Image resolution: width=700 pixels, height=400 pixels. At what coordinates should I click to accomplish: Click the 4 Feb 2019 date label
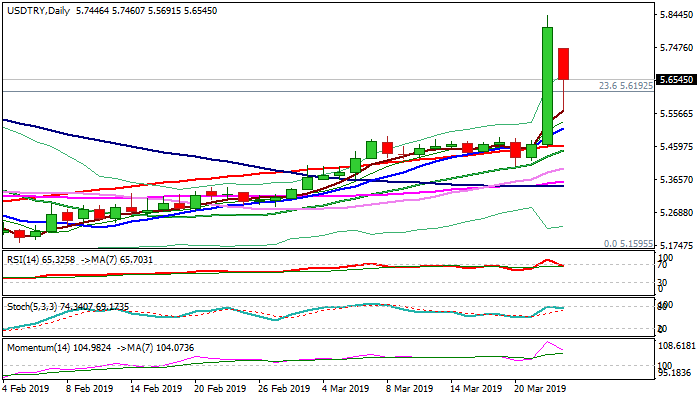[x=26, y=388]
